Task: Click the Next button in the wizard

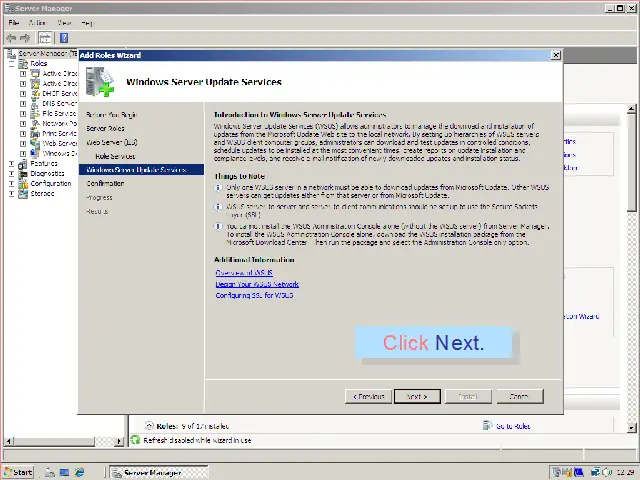Action: tap(417, 396)
